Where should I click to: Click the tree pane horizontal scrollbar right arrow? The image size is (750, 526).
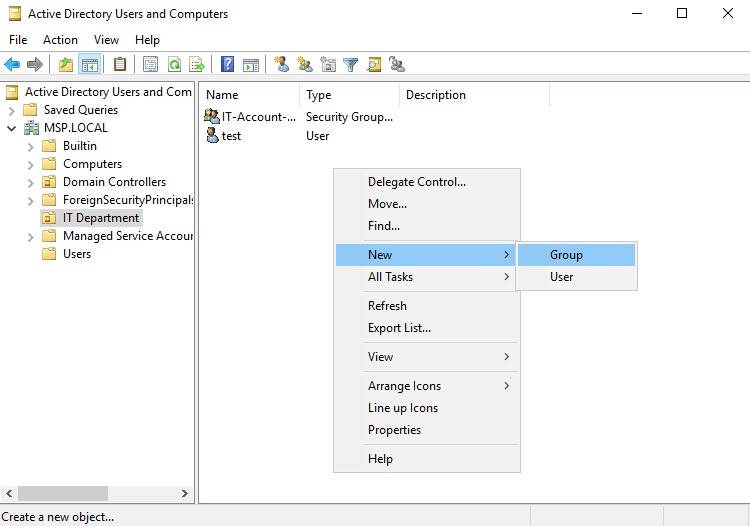(185, 494)
